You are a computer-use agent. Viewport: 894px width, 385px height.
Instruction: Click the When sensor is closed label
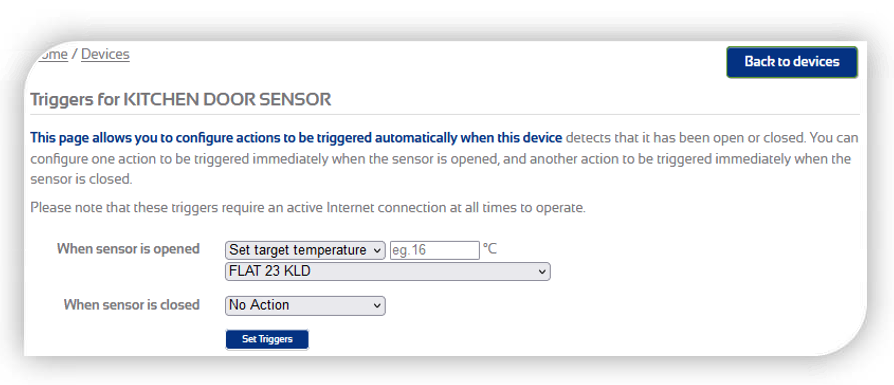pyautogui.click(x=132, y=305)
